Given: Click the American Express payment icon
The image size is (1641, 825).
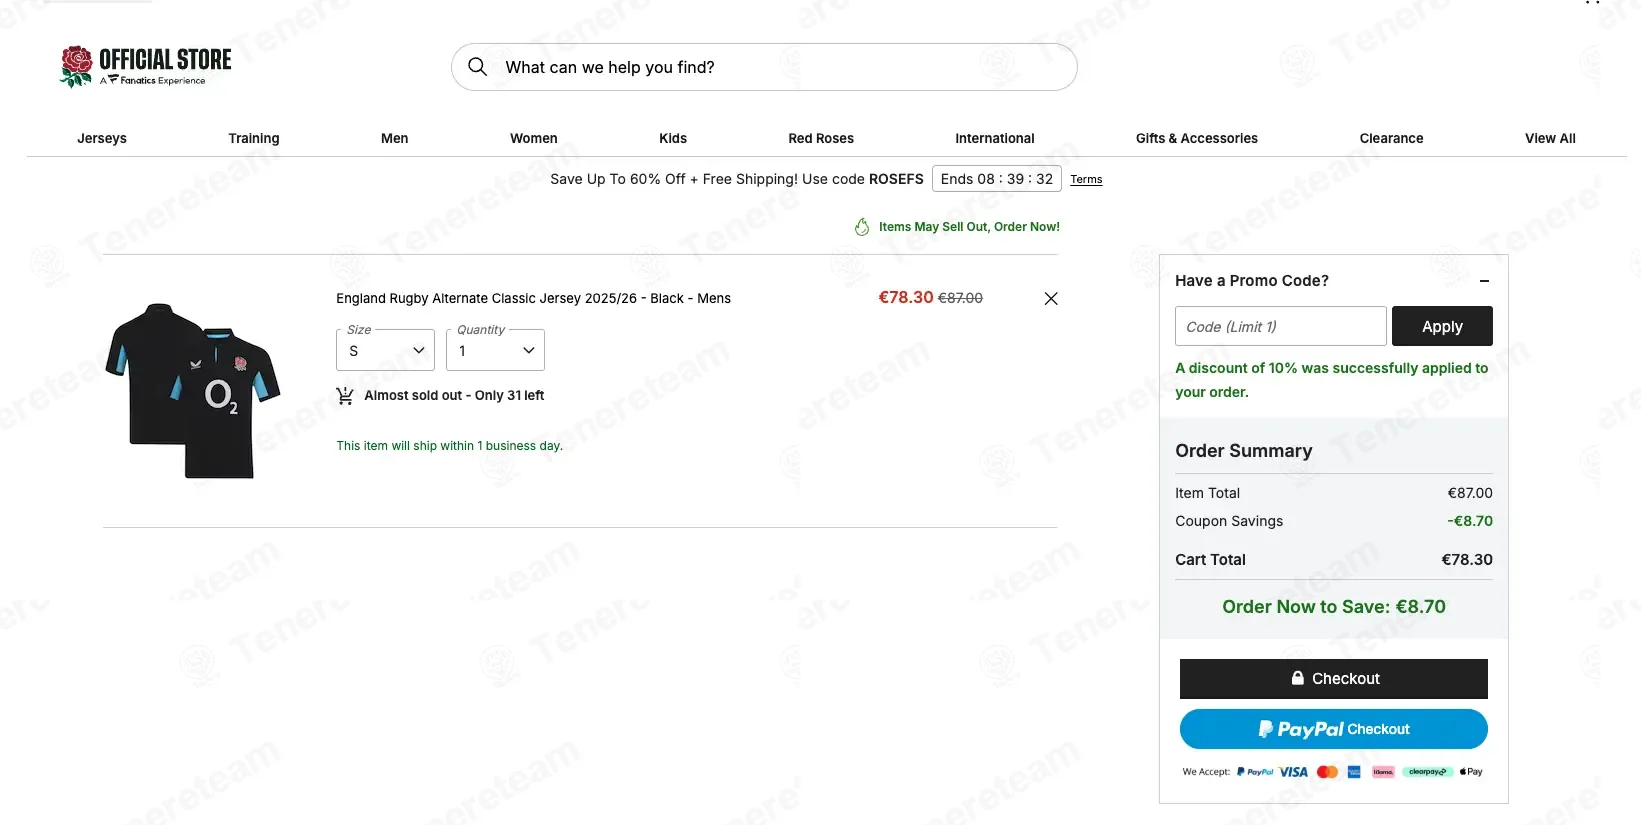Looking at the screenshot, I should [x=1354, y=772].
